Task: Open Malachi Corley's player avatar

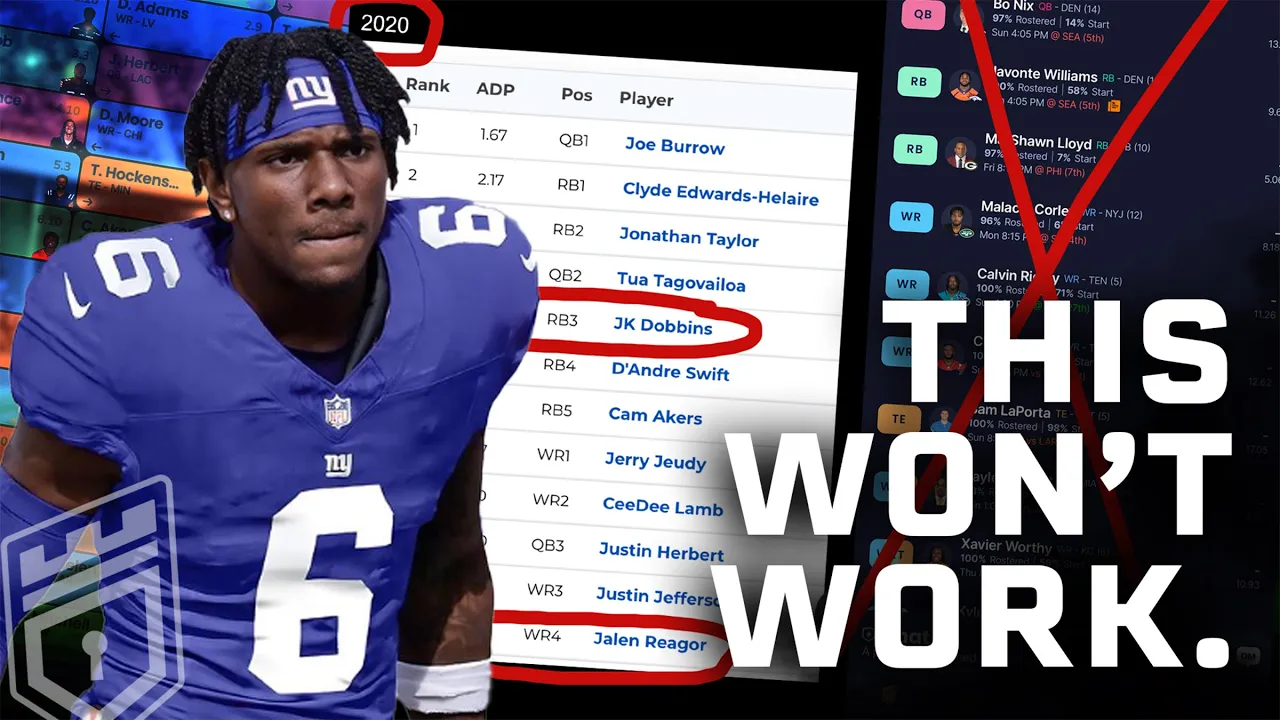Action: (957, 220)
